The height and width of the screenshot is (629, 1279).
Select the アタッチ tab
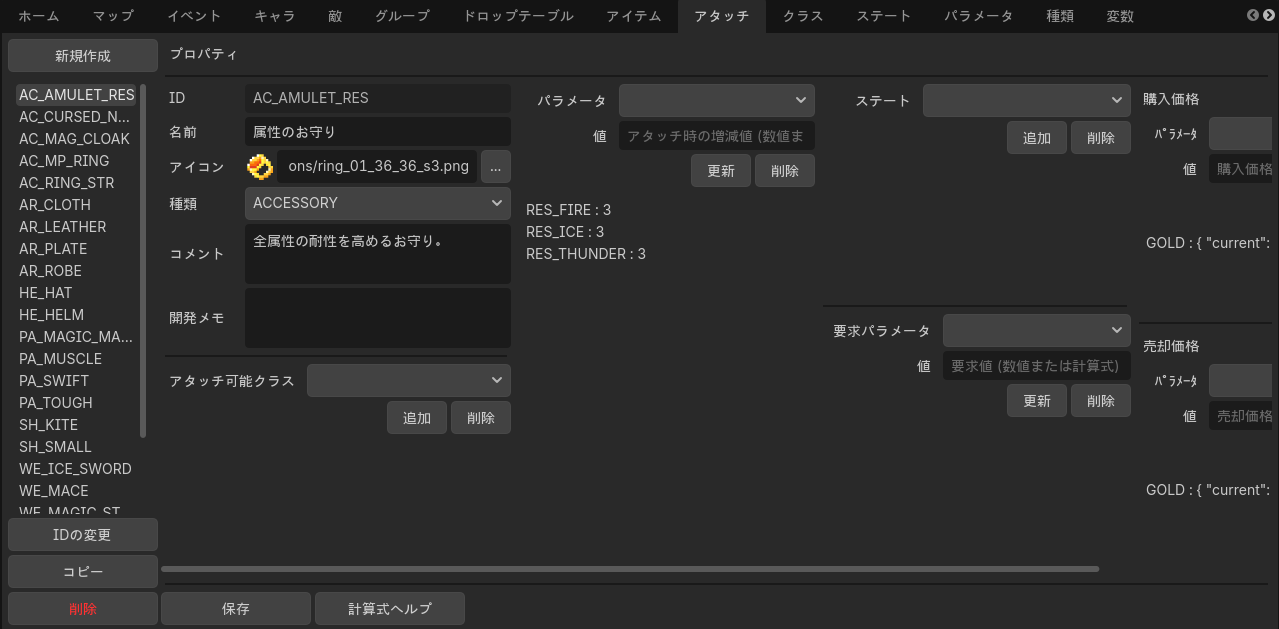722,16
